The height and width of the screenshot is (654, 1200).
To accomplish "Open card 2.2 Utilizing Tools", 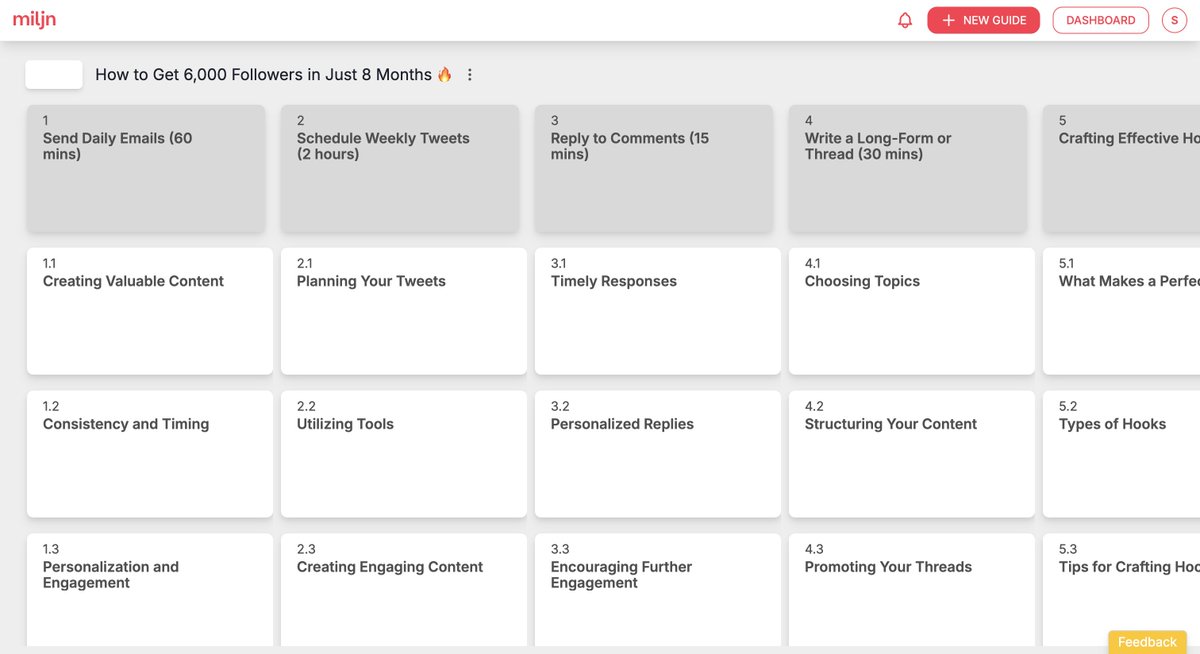I will pyautogui.click(x=404, y=454).
